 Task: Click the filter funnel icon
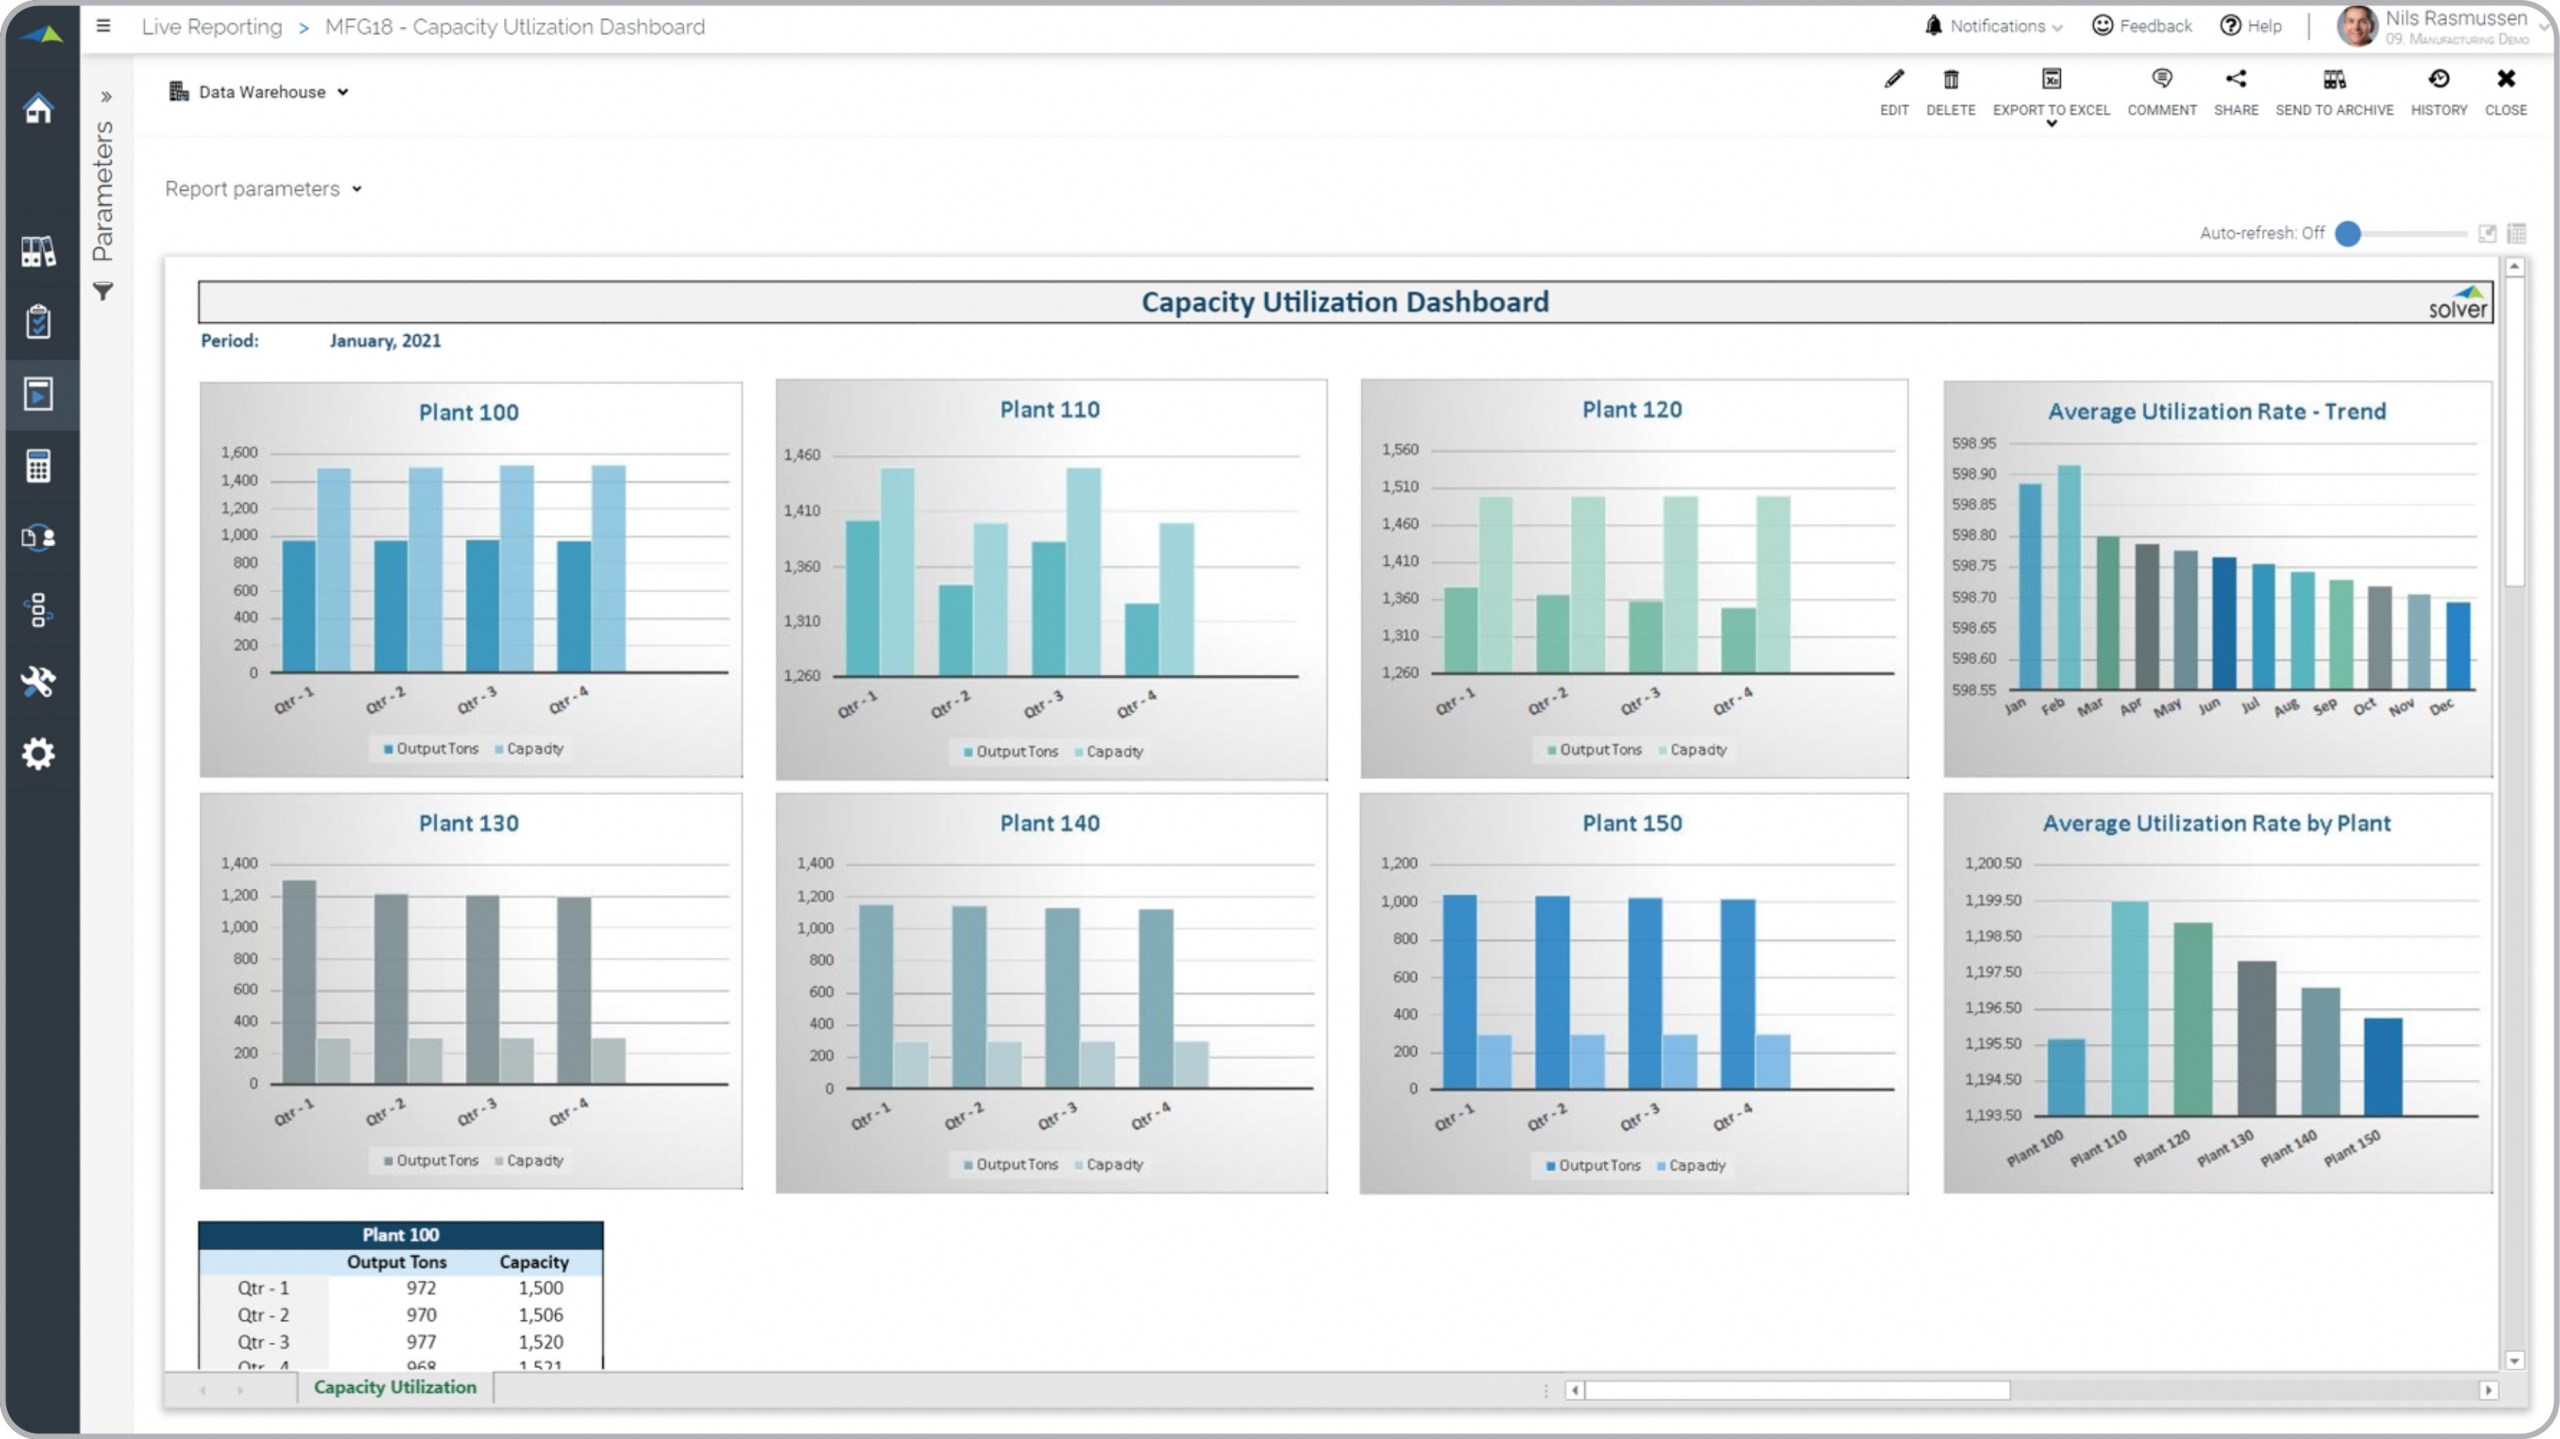(x=103, y=292)
